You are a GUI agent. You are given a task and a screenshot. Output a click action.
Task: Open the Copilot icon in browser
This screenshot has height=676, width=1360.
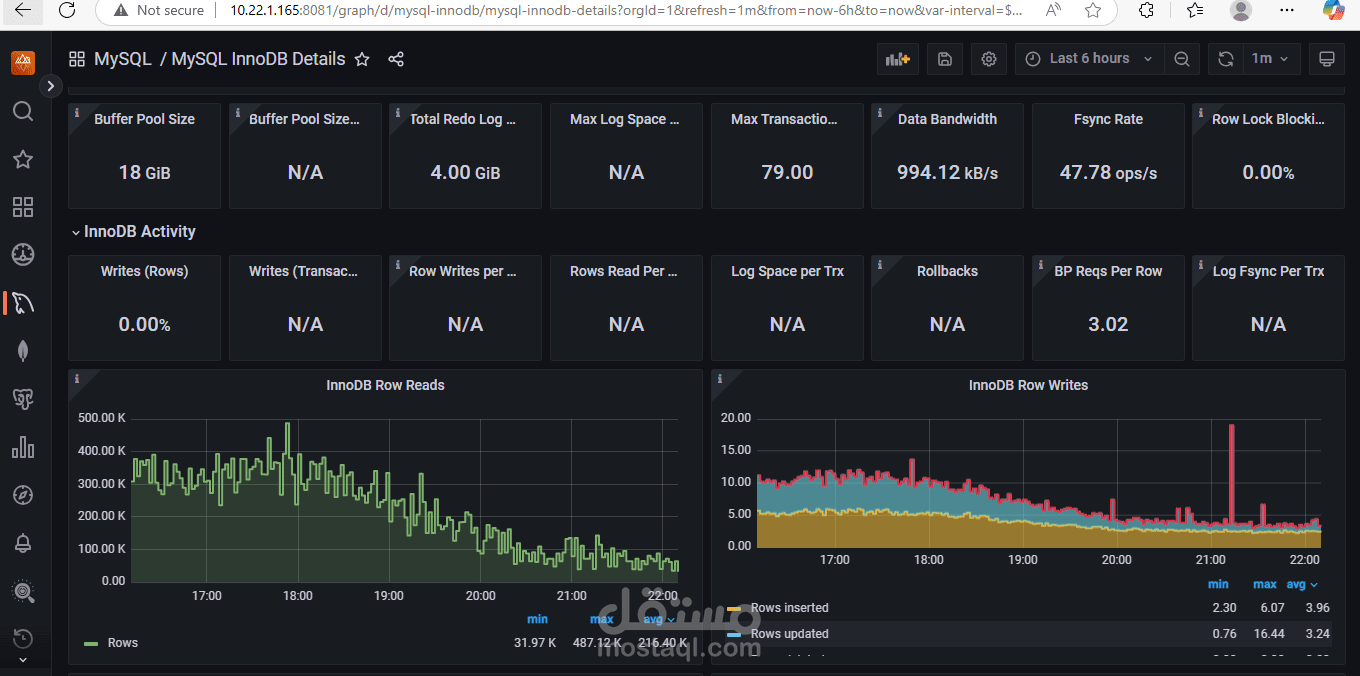tap(1333, 10)
